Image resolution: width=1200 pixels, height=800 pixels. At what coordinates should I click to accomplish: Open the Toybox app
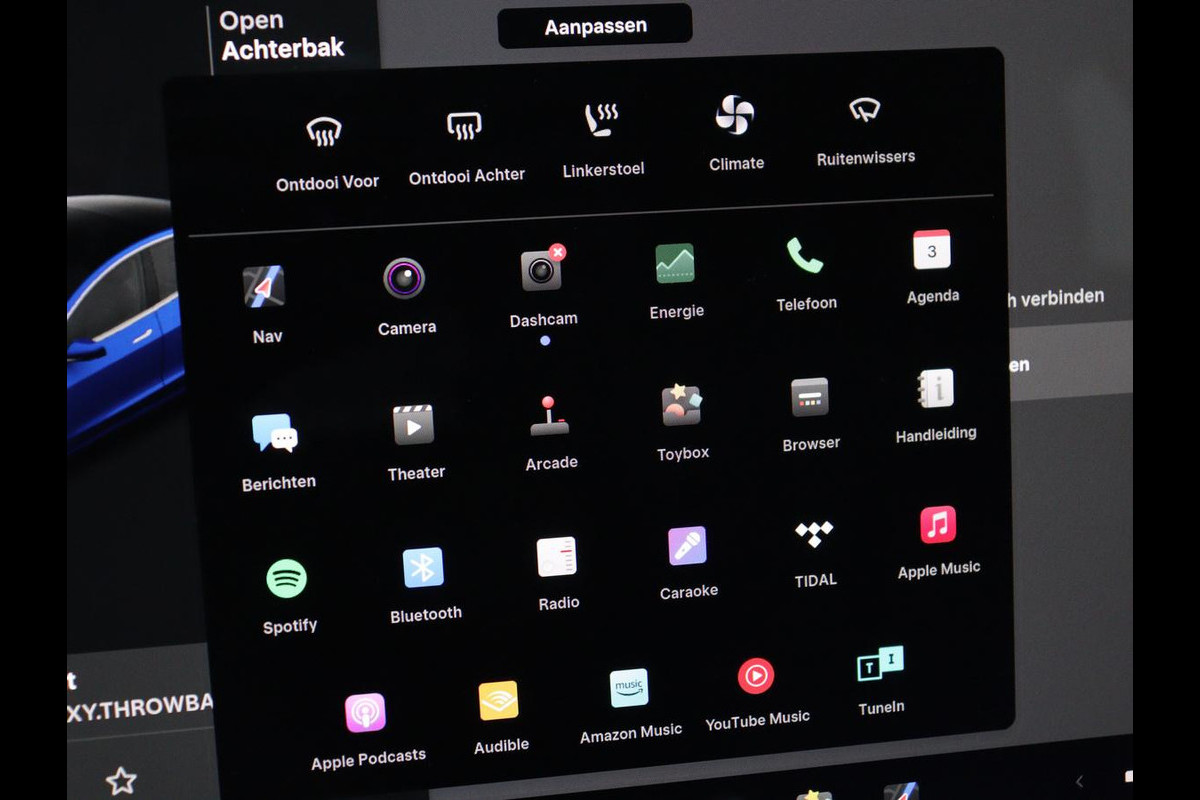[682, 405]
